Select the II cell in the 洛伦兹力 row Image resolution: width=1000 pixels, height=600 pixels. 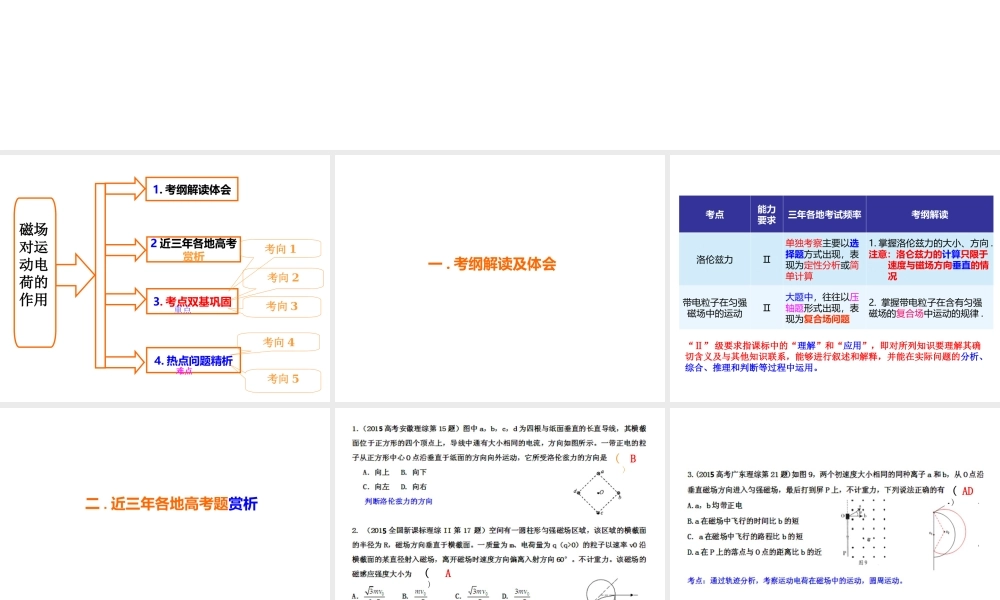pyautogui.click(x=767, y=259)
